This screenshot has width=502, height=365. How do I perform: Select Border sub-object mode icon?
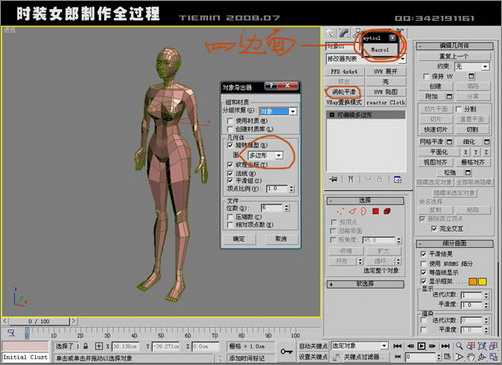364,211
